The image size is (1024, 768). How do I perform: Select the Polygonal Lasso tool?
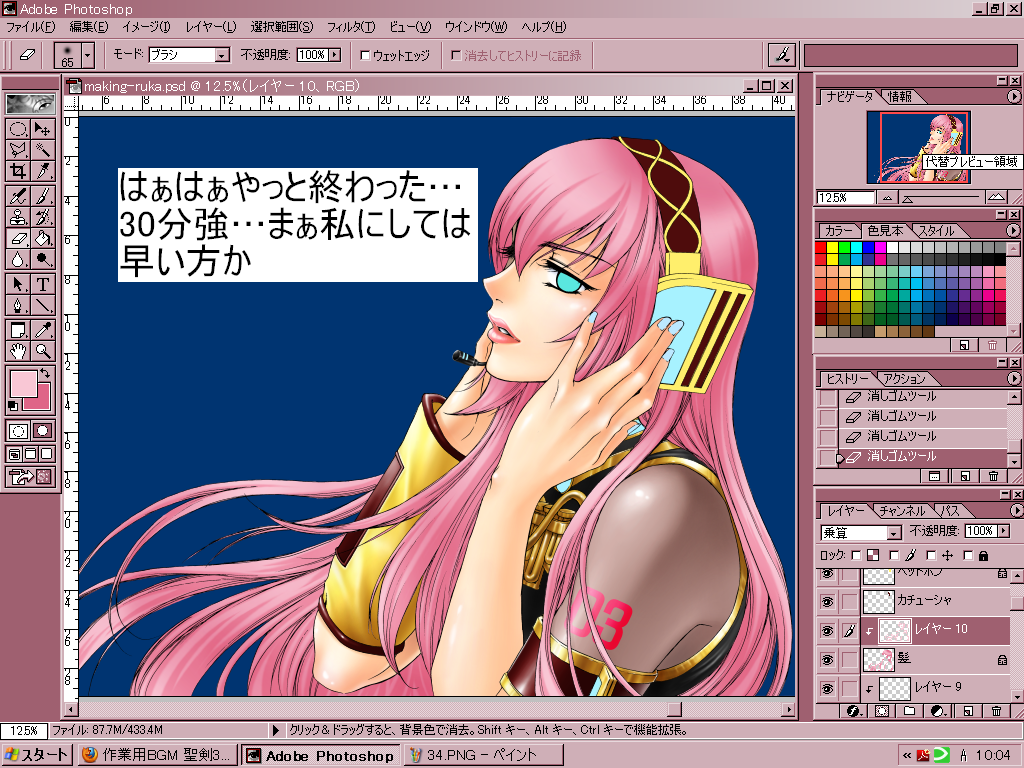(18, 150)
